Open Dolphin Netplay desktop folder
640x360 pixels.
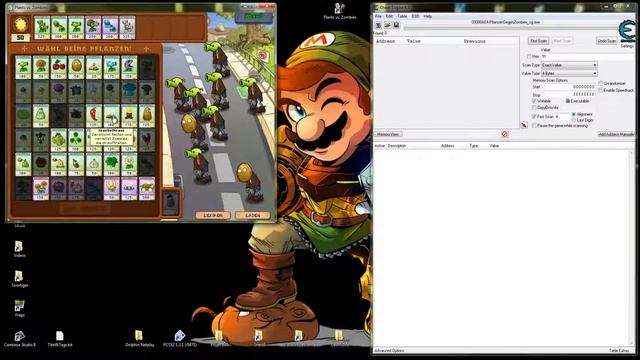[x=140, y=339]
